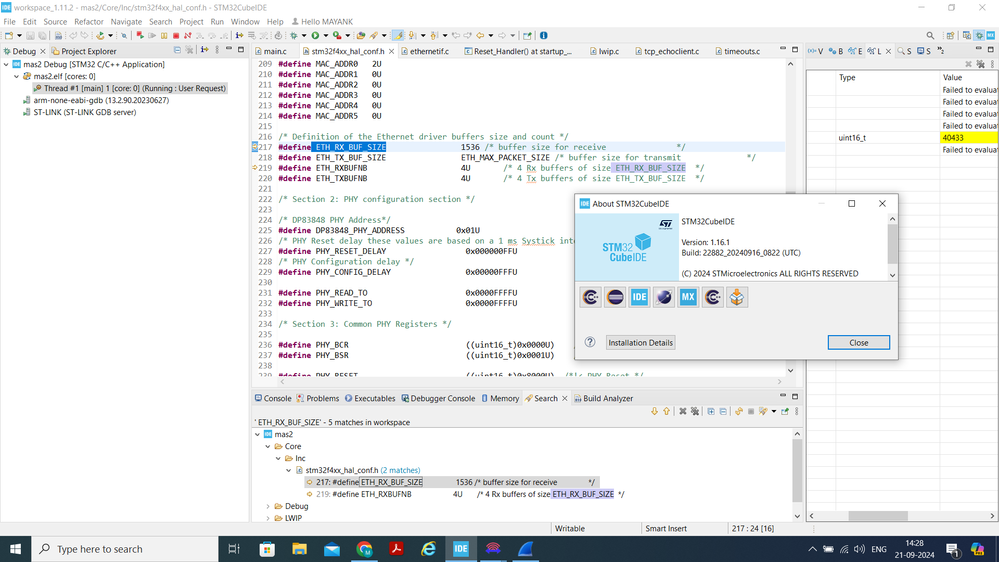Click the MX plugin icon in About dialog

[688, 297]
